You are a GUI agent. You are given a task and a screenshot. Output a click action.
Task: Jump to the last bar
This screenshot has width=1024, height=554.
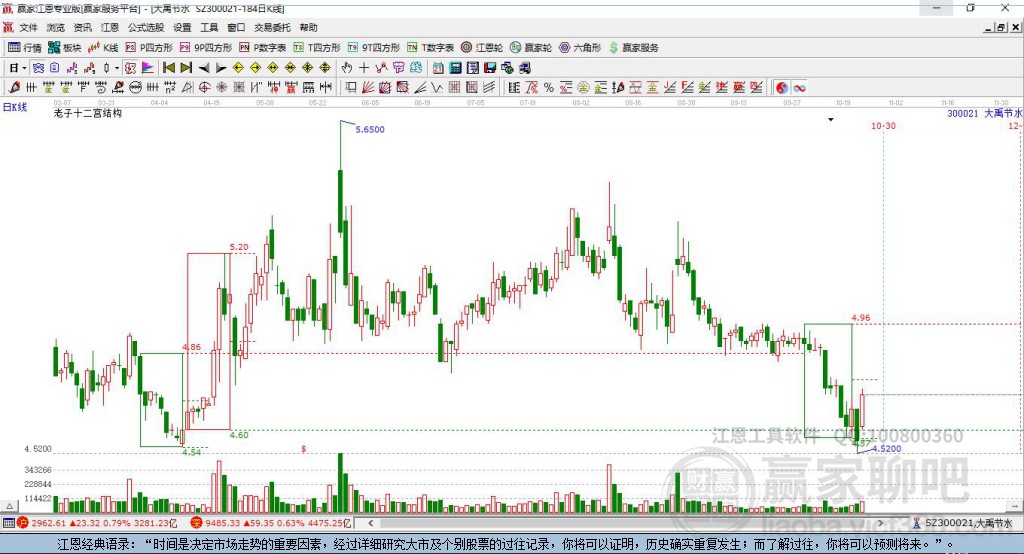click(186, 68)
